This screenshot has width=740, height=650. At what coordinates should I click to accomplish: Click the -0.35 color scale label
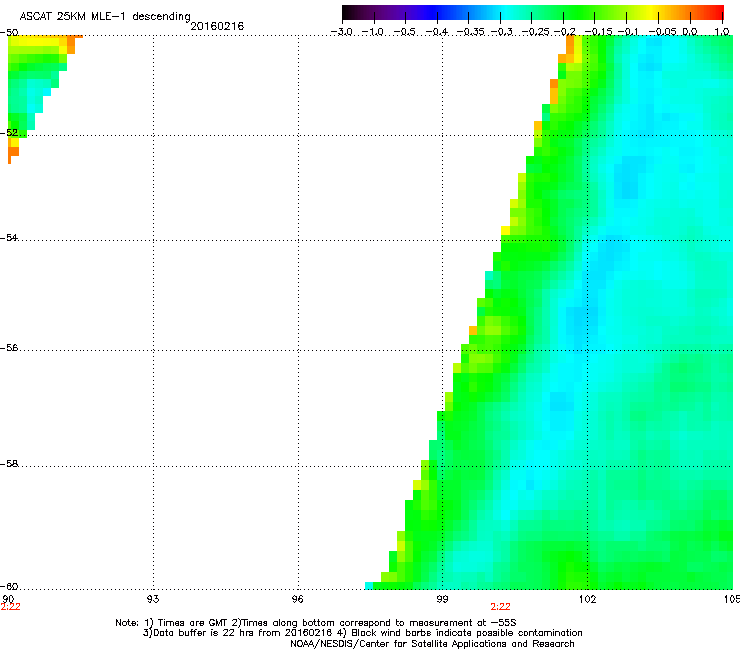coord(471,32)
